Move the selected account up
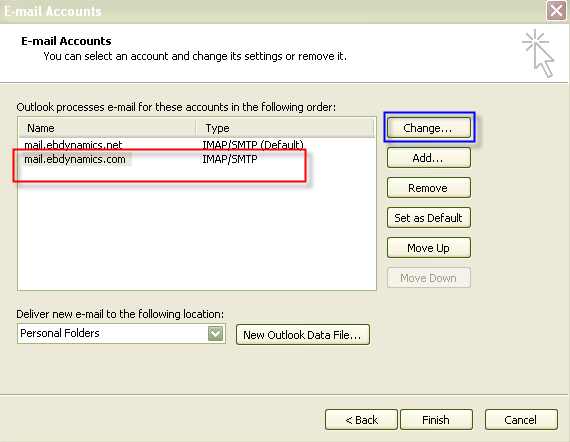This screenshot has width=570, height=442. (x=429, y=248)
